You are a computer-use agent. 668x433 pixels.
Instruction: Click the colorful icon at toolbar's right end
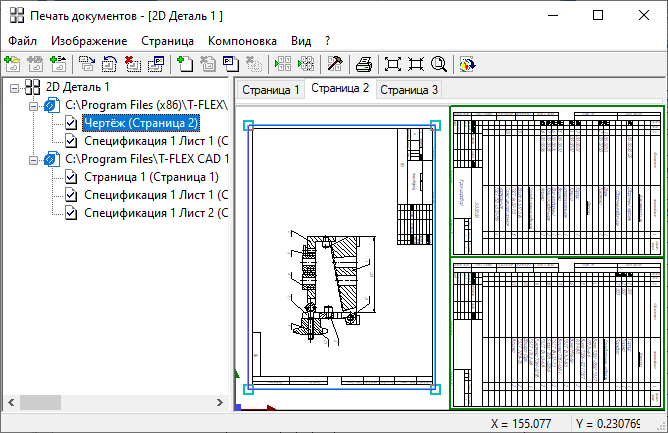point(467,64)
